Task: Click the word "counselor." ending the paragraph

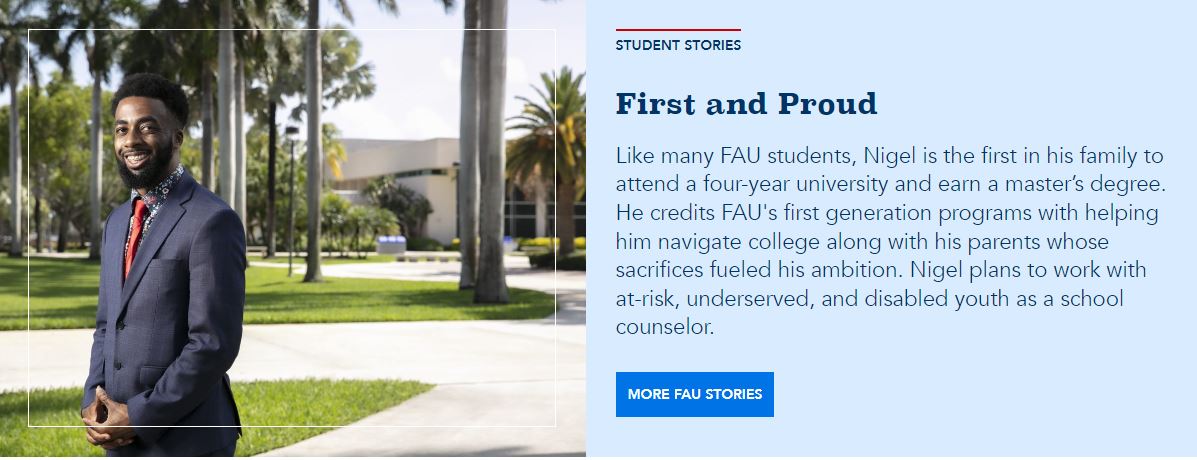Action: [666, 328]
